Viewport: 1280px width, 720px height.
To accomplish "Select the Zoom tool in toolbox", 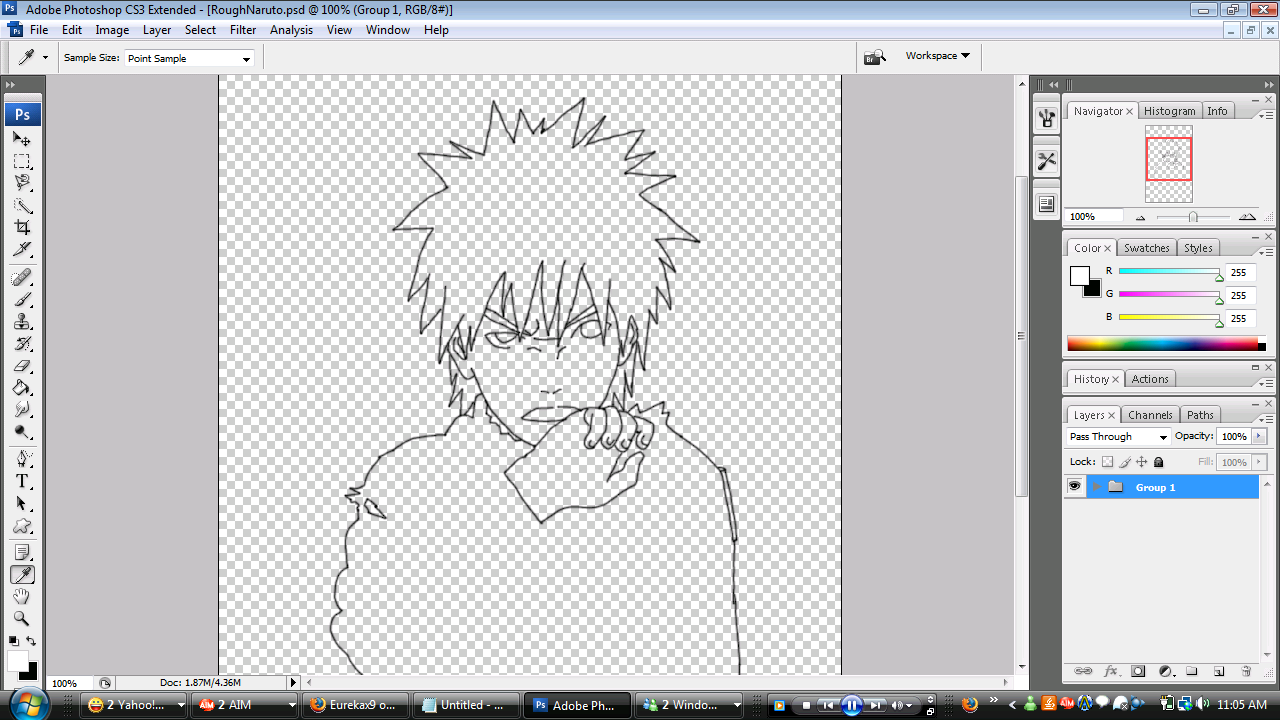I will point(22,619).
